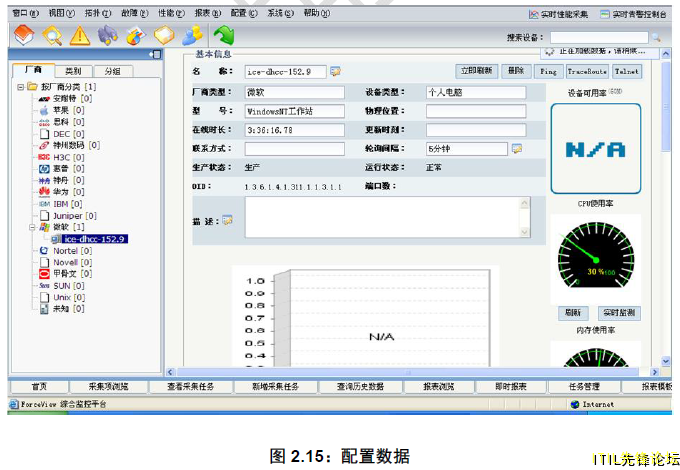The width and height of the screenshot is (680, 470).
Task: Select 未知 vendor in tree
Action: tap(62, 309)
